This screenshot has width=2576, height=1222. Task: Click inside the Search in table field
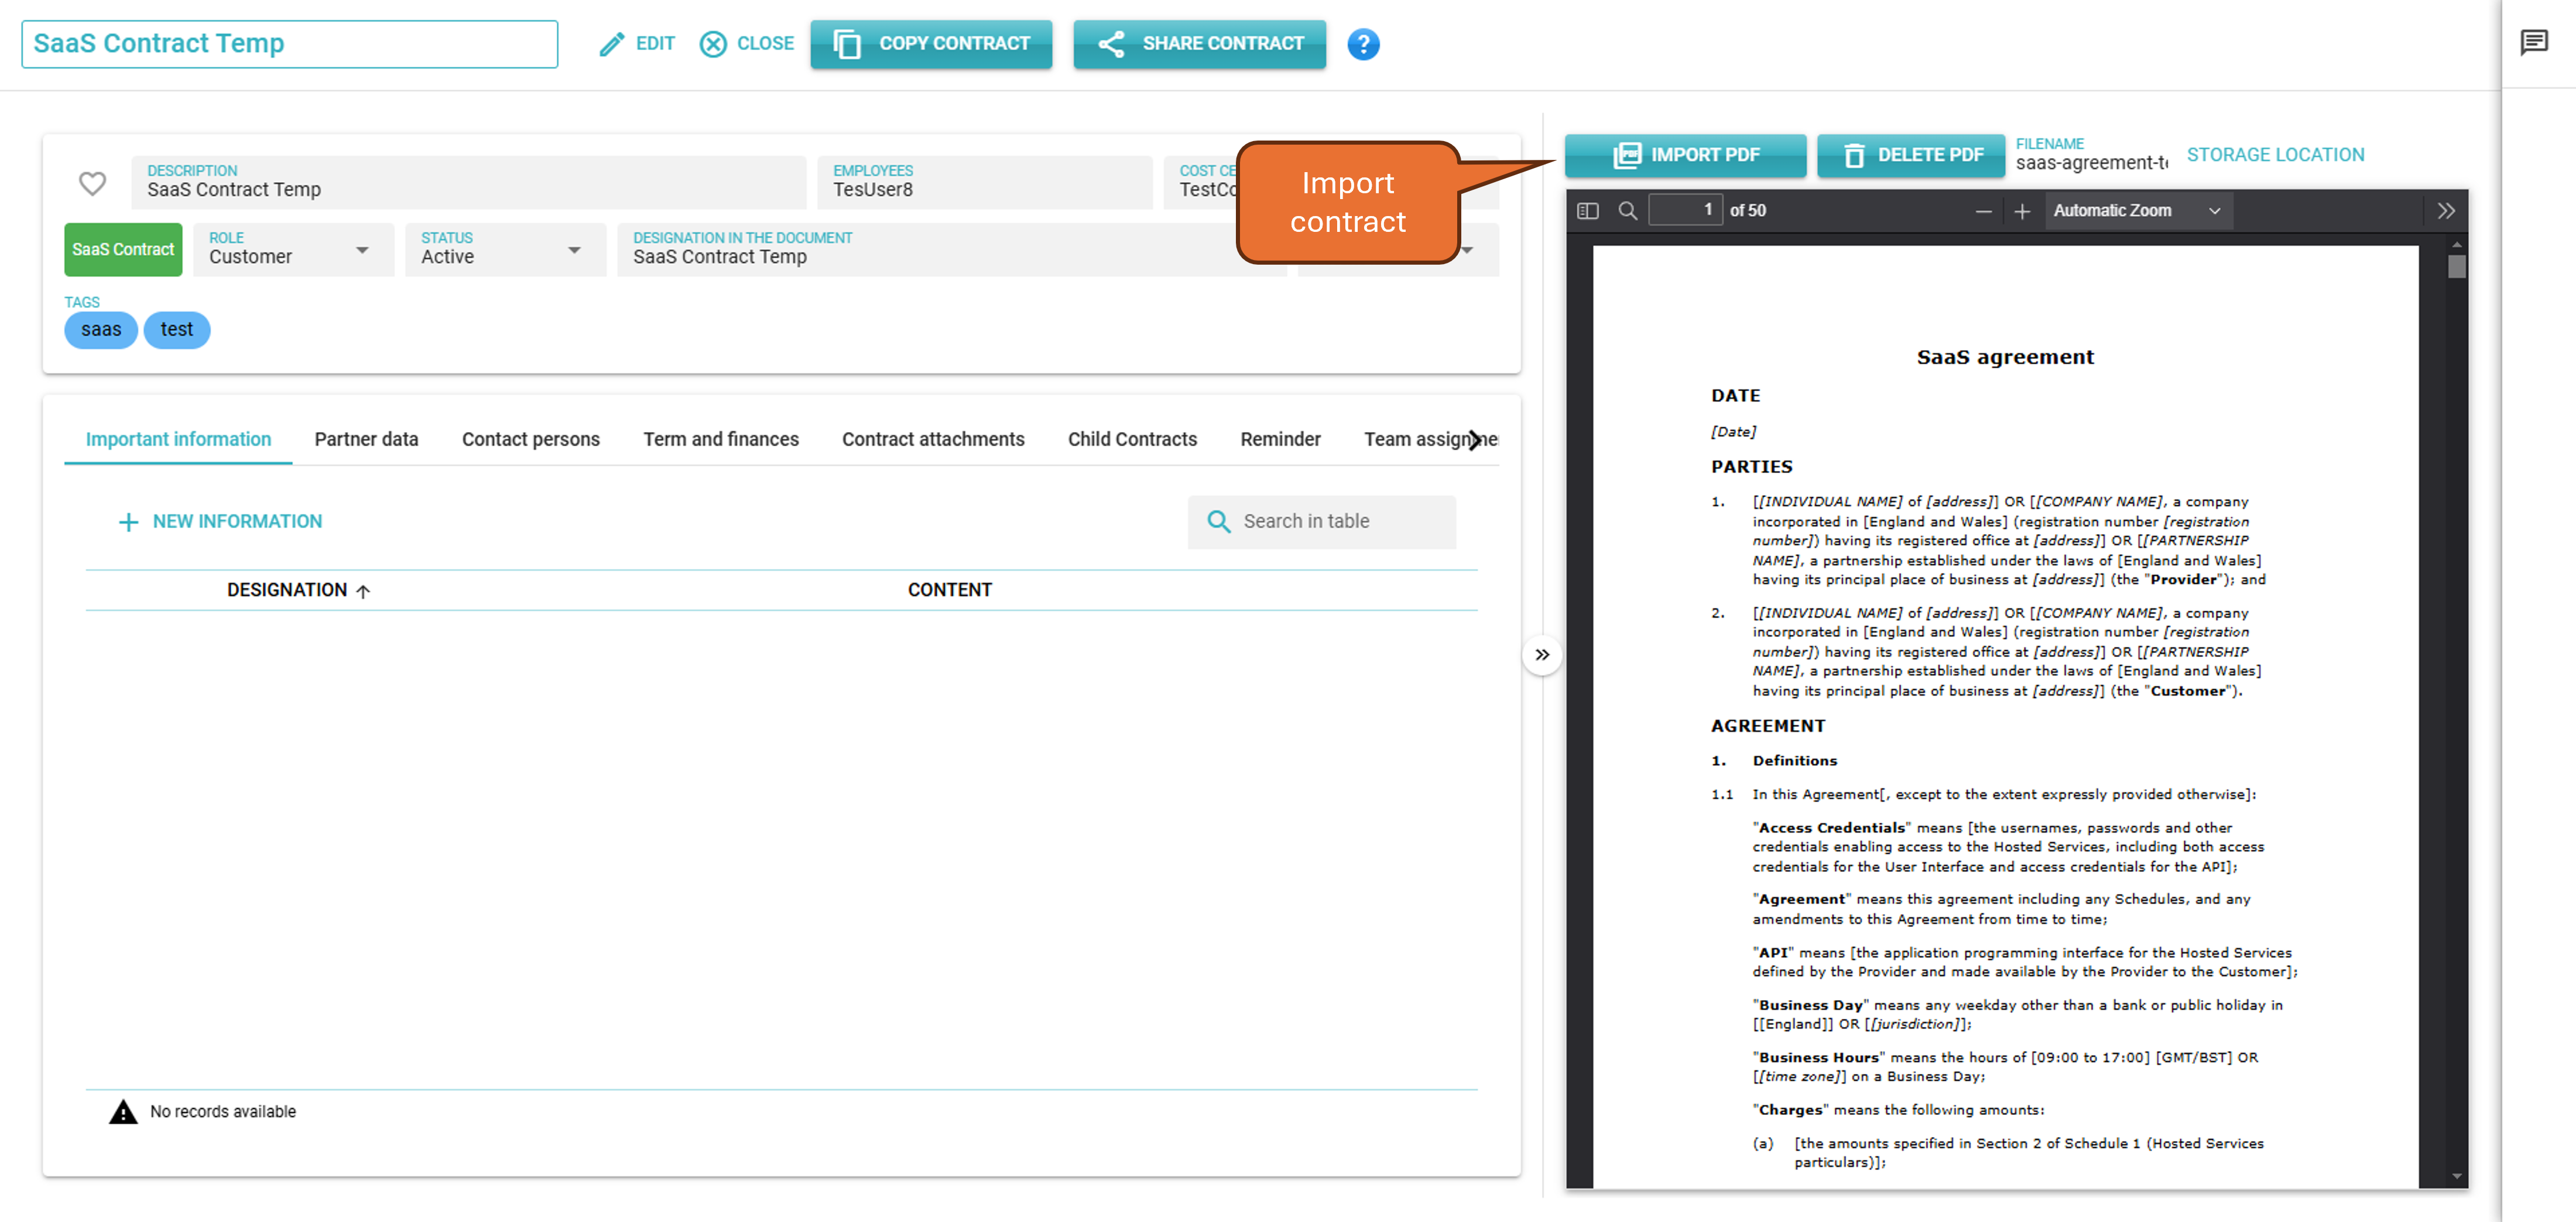point(1322,521)
